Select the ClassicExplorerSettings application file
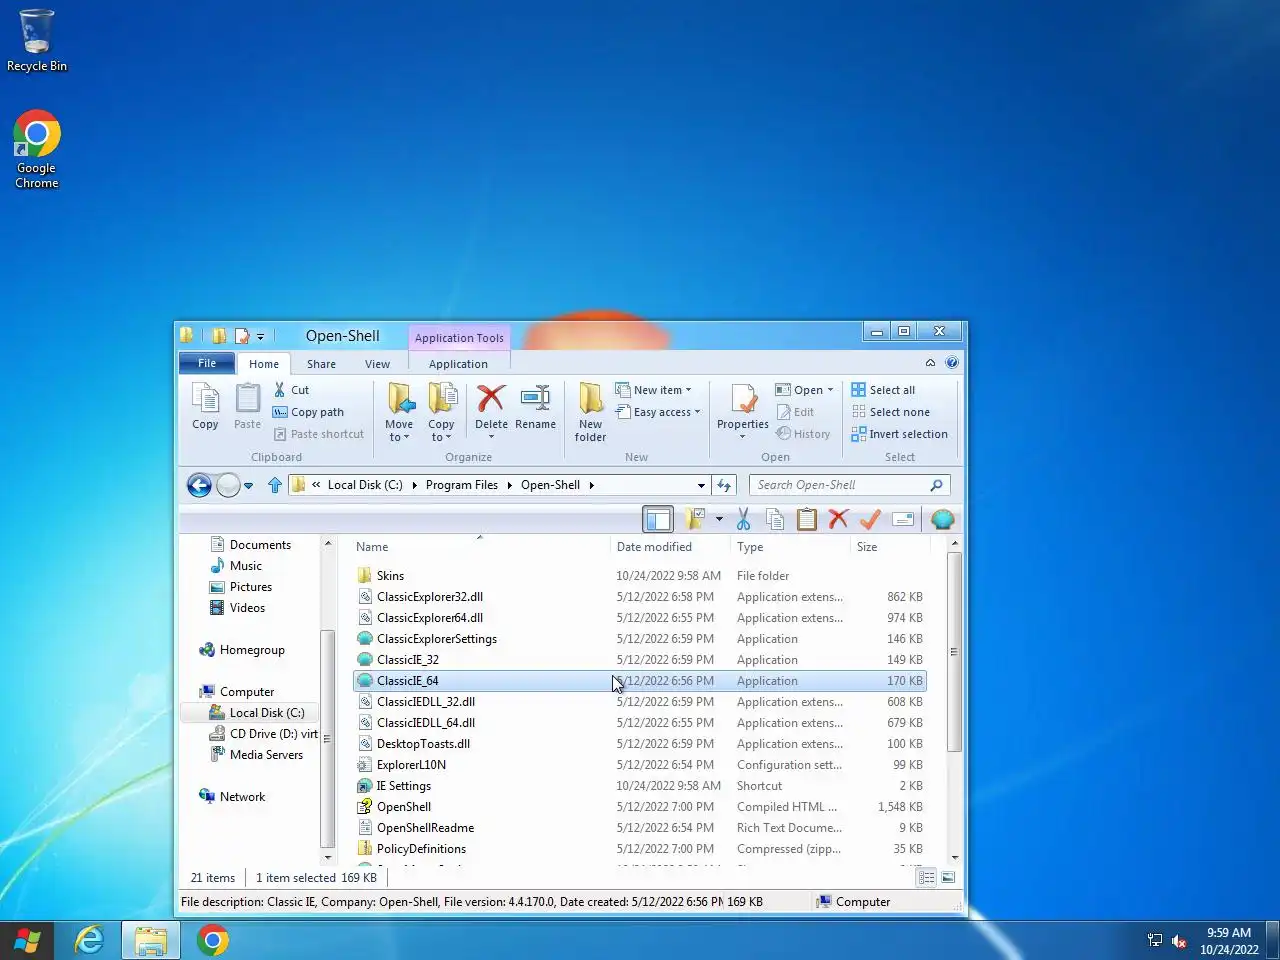This screenshot has width=1280, height=960. [x=640, y=639]
